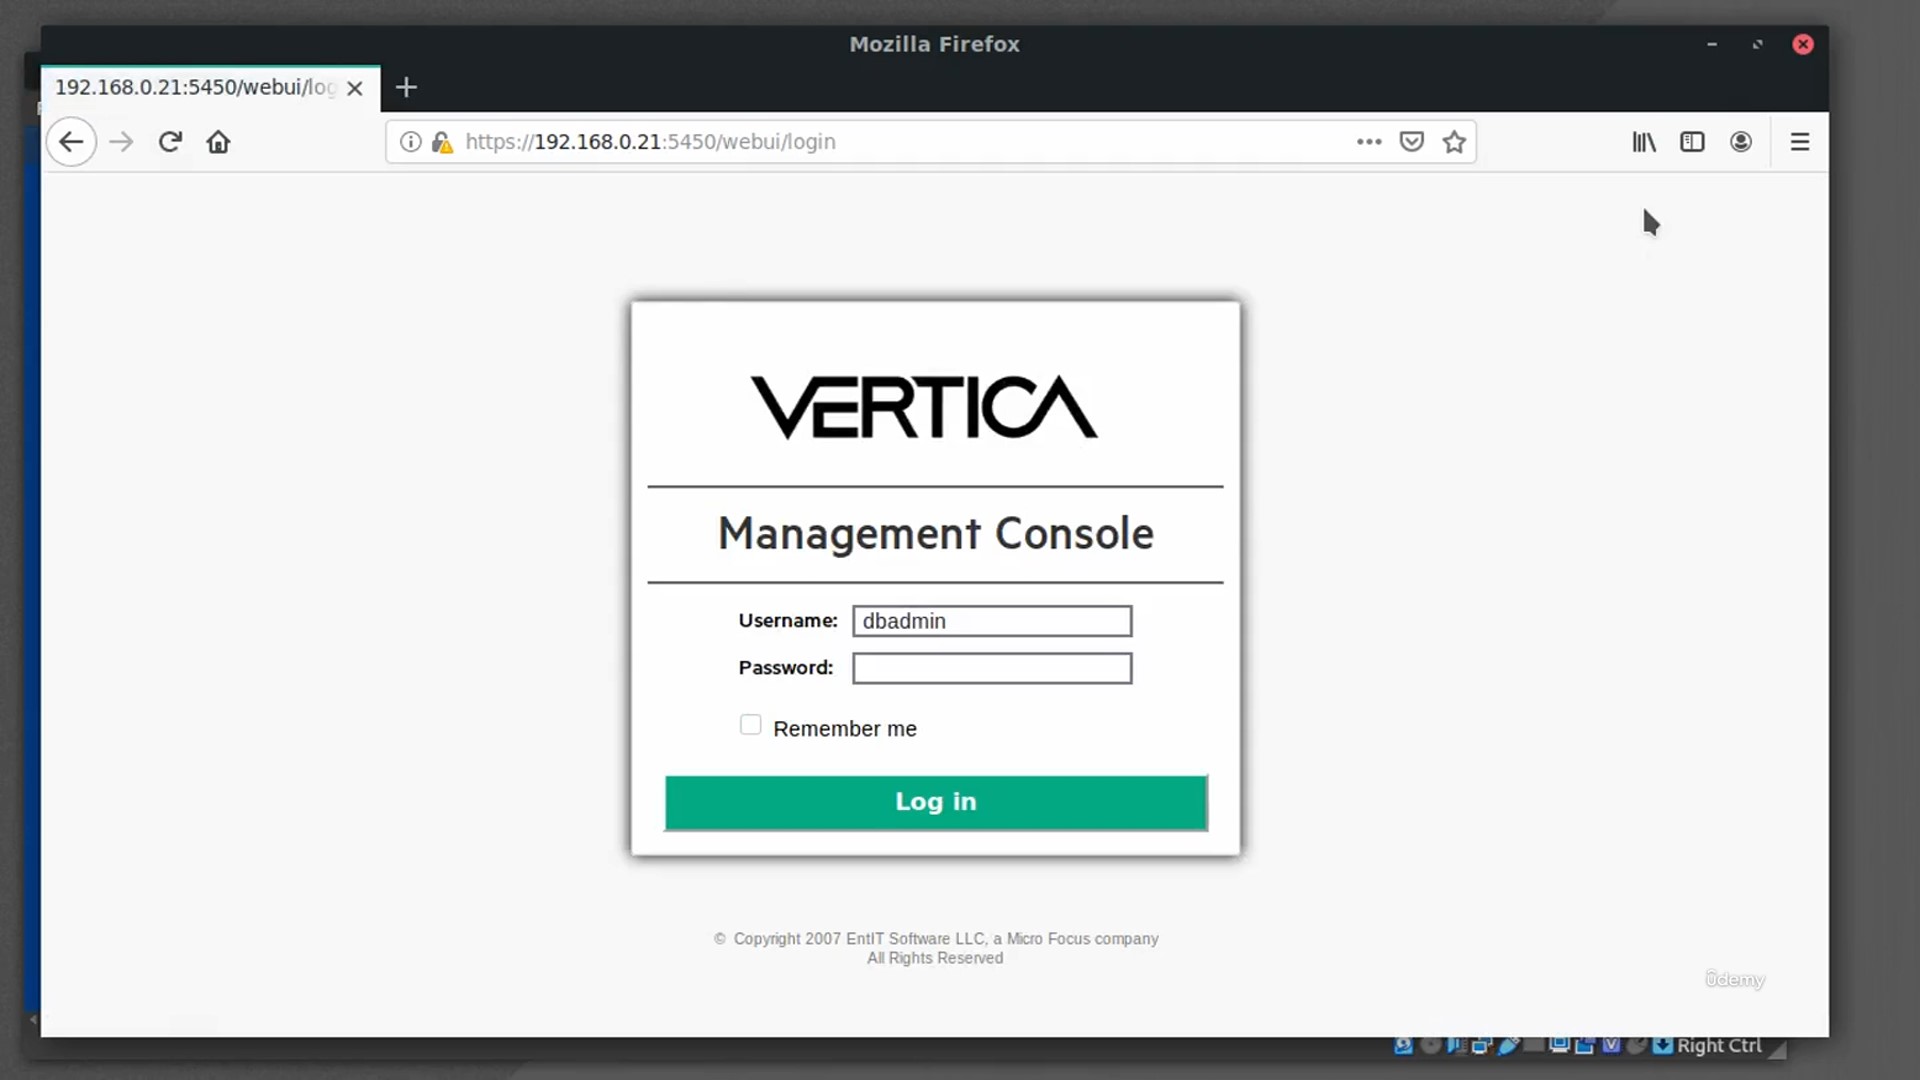
Task: Open a new tab with plus
Action: tap(406, 87)
